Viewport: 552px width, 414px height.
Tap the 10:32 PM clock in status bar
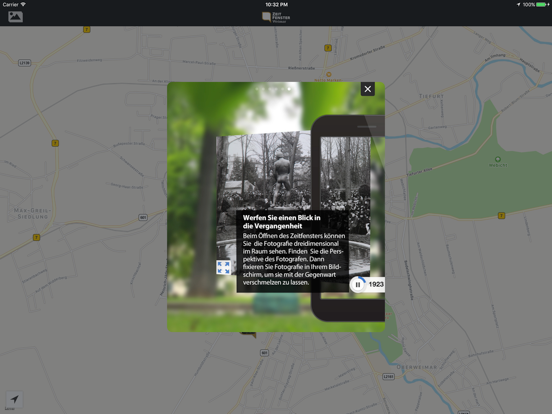click(x=276, y=5)
